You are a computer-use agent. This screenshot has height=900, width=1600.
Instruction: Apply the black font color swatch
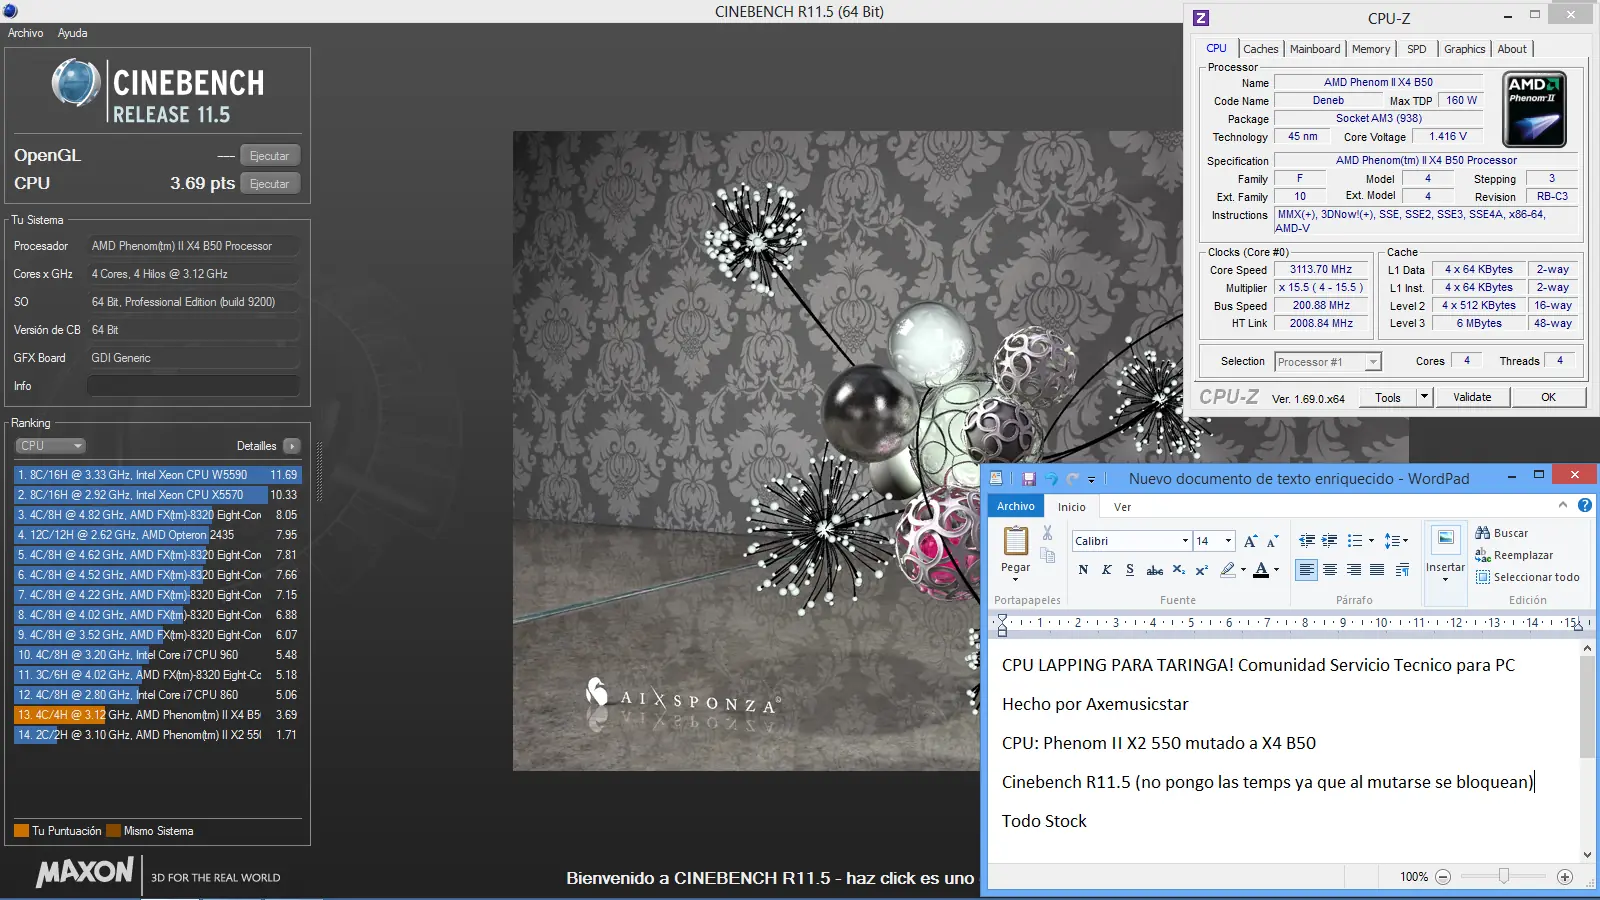point(1261,570)
